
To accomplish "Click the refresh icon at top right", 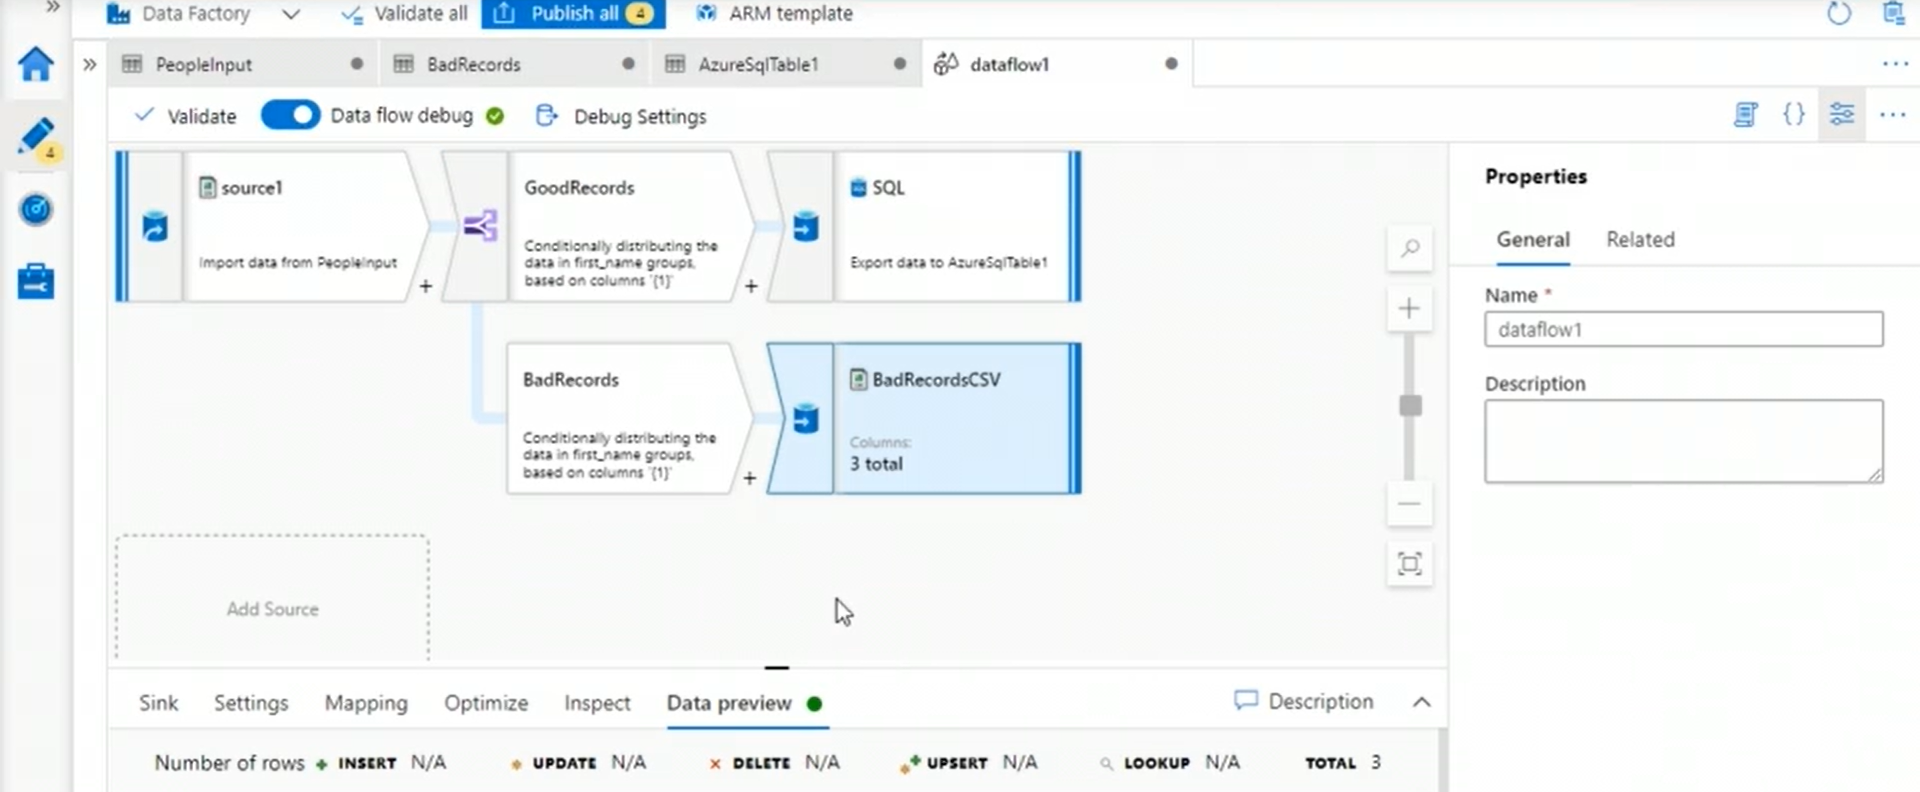I will click(x=1838, y=14).
